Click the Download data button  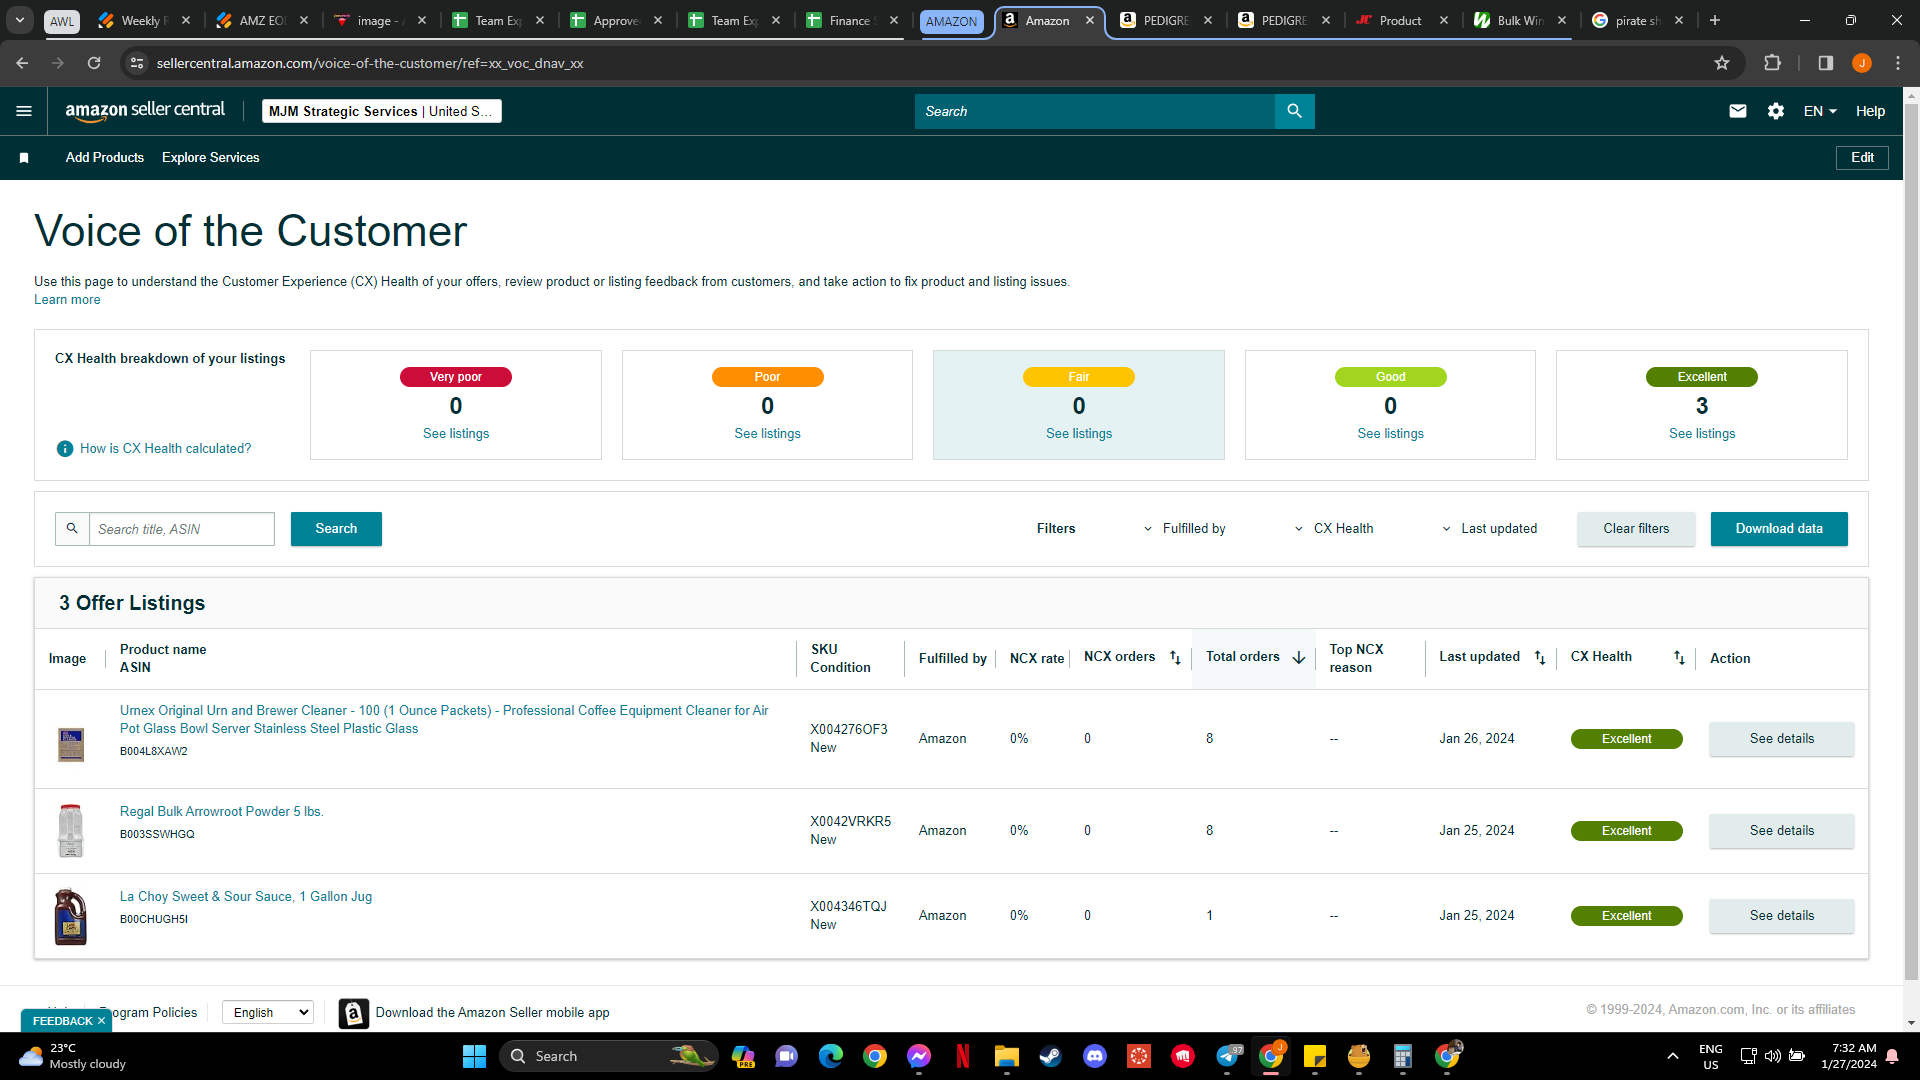(1779, 529)
